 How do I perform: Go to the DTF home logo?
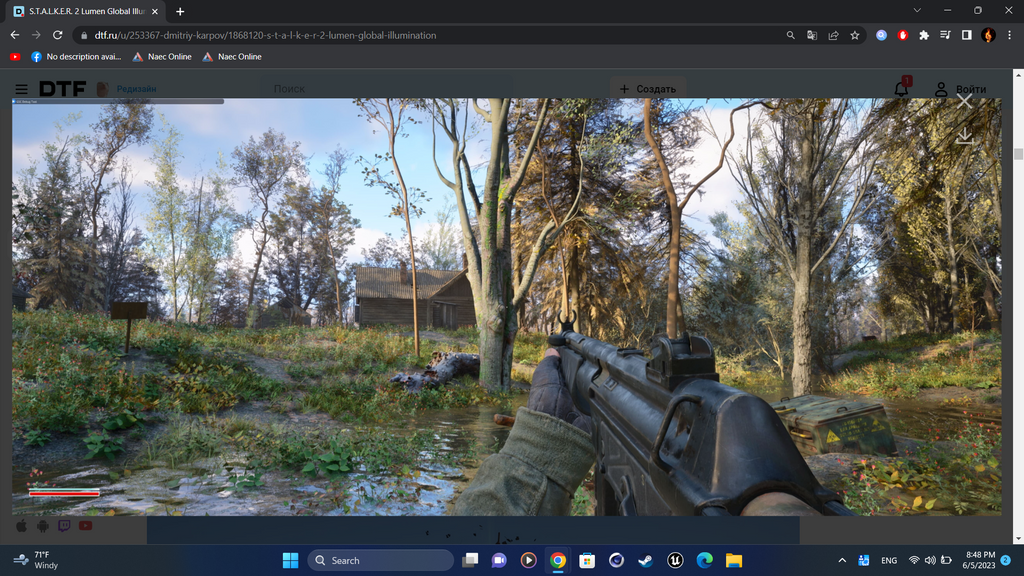point(63,88)
